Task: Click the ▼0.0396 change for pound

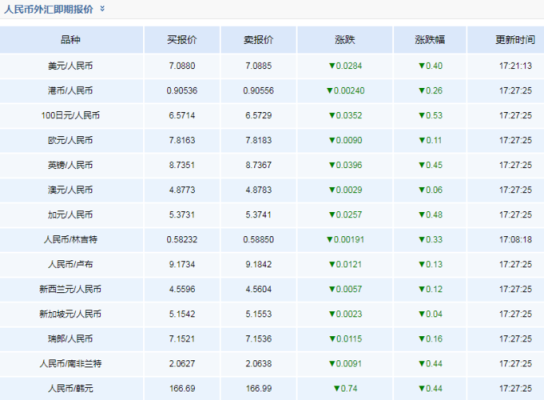Action: tap(345, 165)
